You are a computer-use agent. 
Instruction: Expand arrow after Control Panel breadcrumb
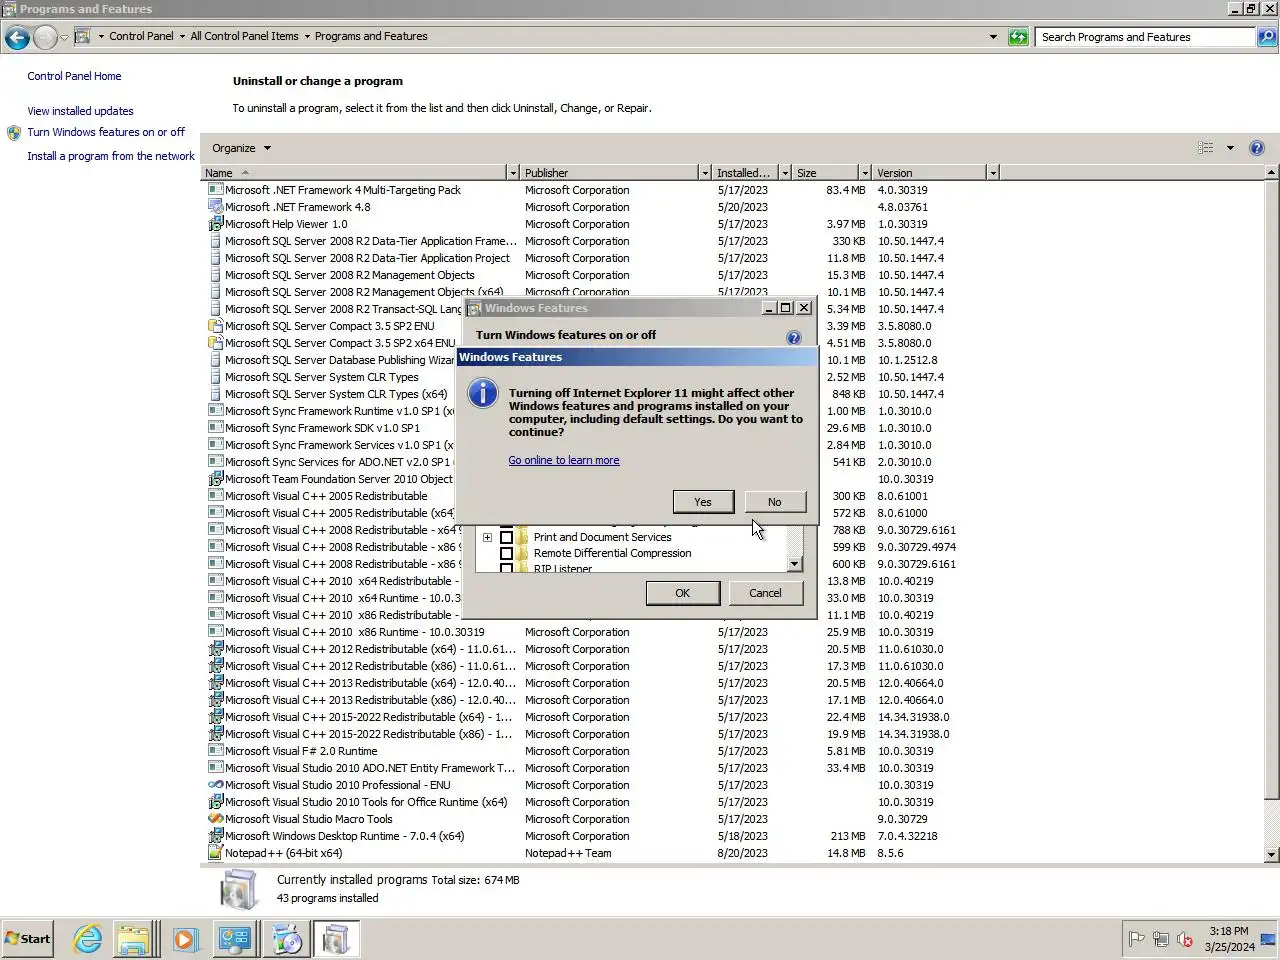pyautogui.click(x=182, y=36)
